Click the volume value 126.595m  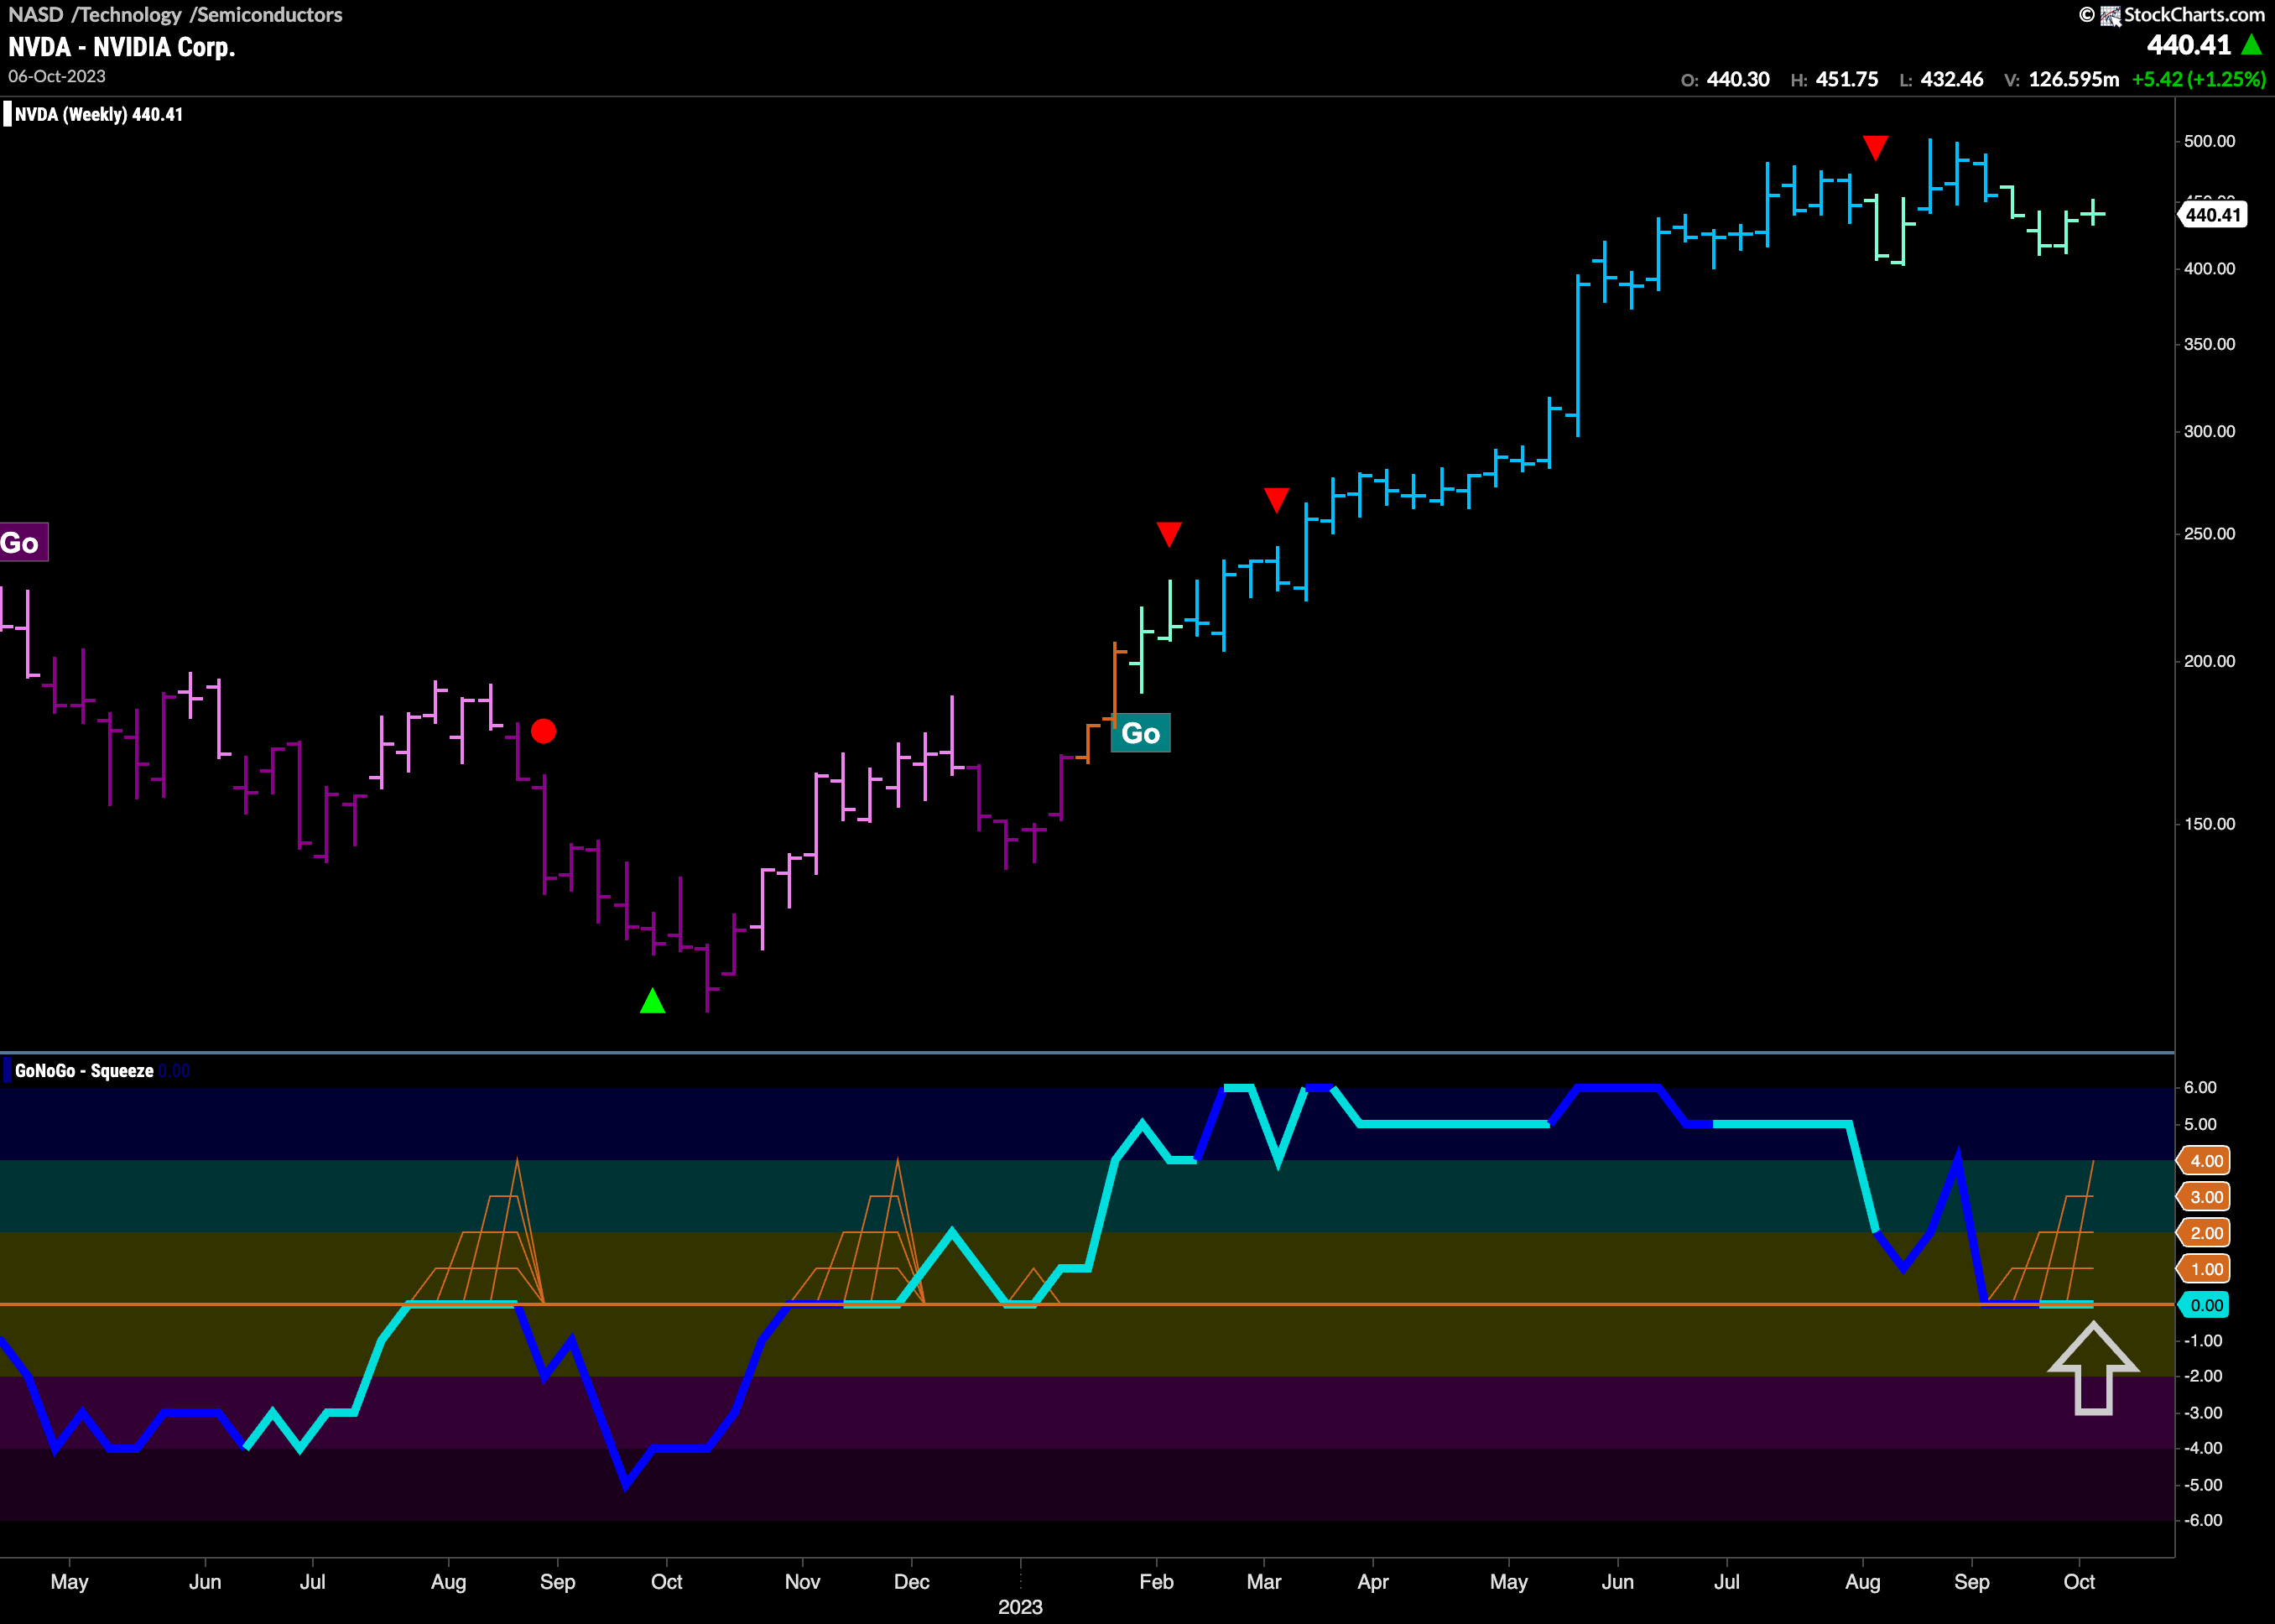[2074, 79]
